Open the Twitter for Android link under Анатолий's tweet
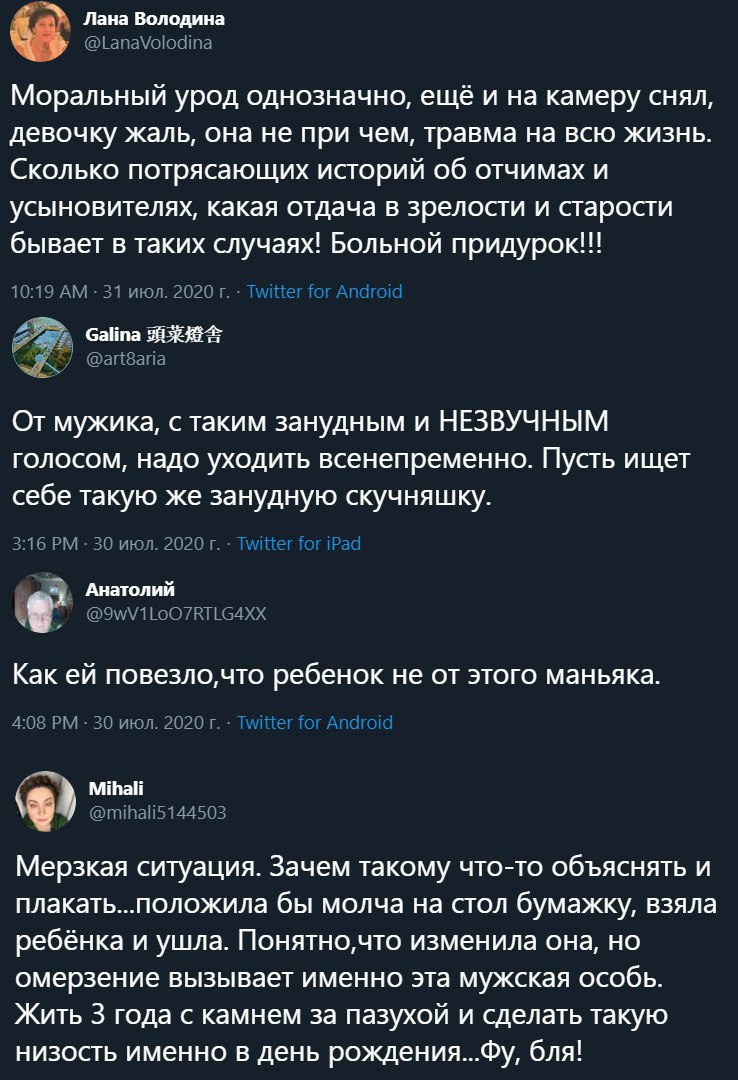 pos(315,723)
